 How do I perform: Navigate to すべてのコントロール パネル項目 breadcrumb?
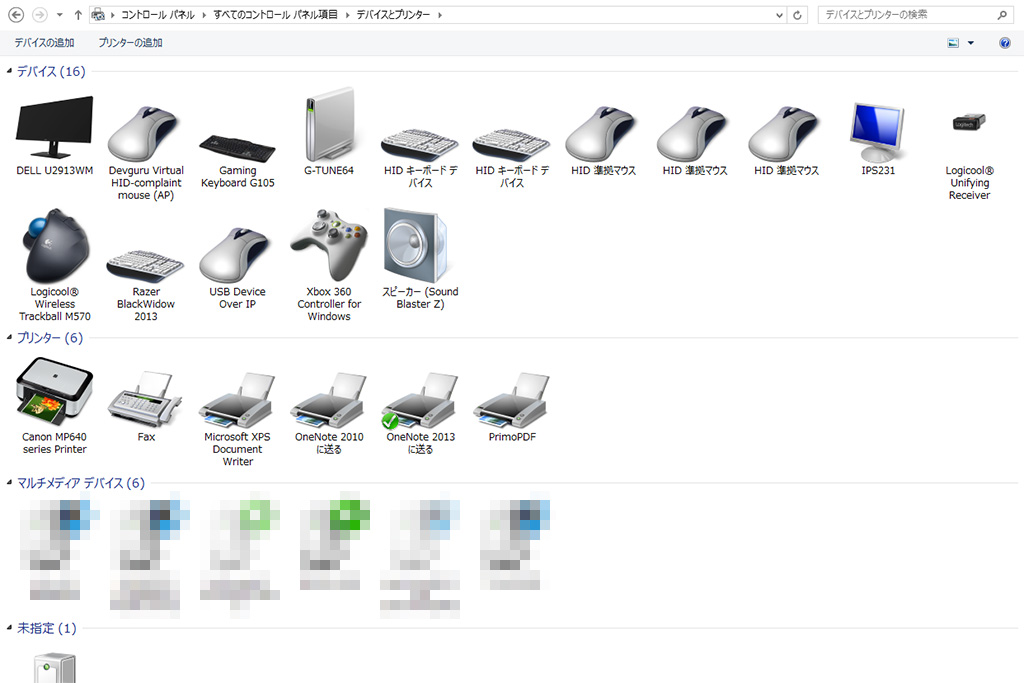(276, 14)
